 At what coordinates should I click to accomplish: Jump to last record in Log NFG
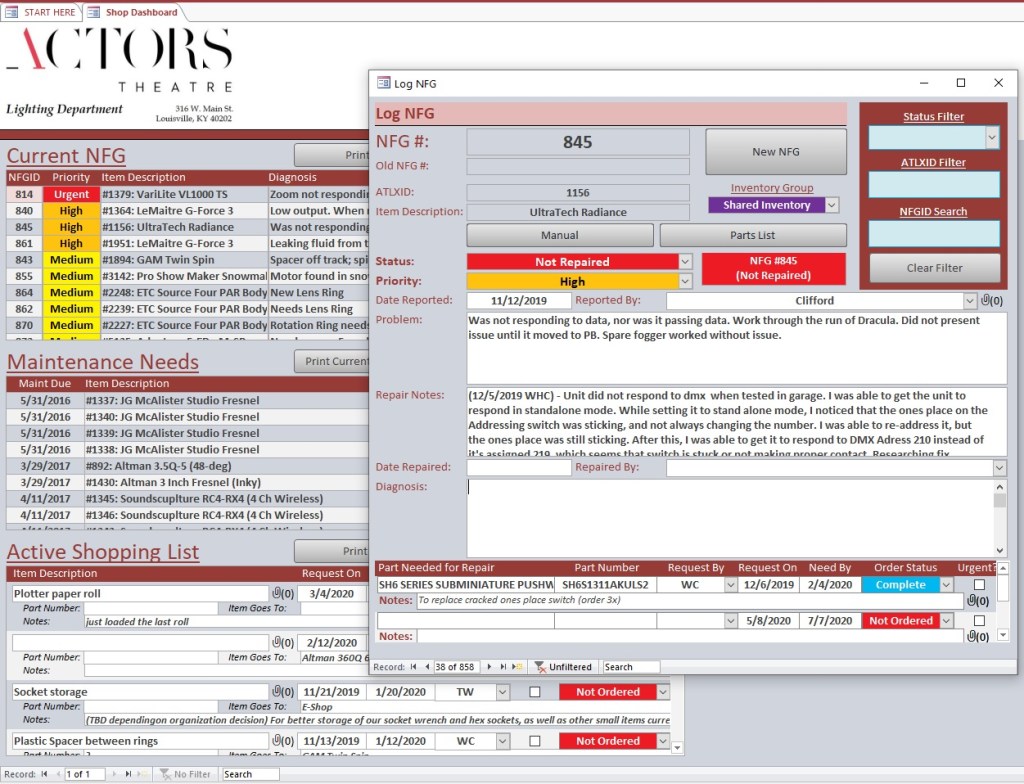(x=503, y=667)
